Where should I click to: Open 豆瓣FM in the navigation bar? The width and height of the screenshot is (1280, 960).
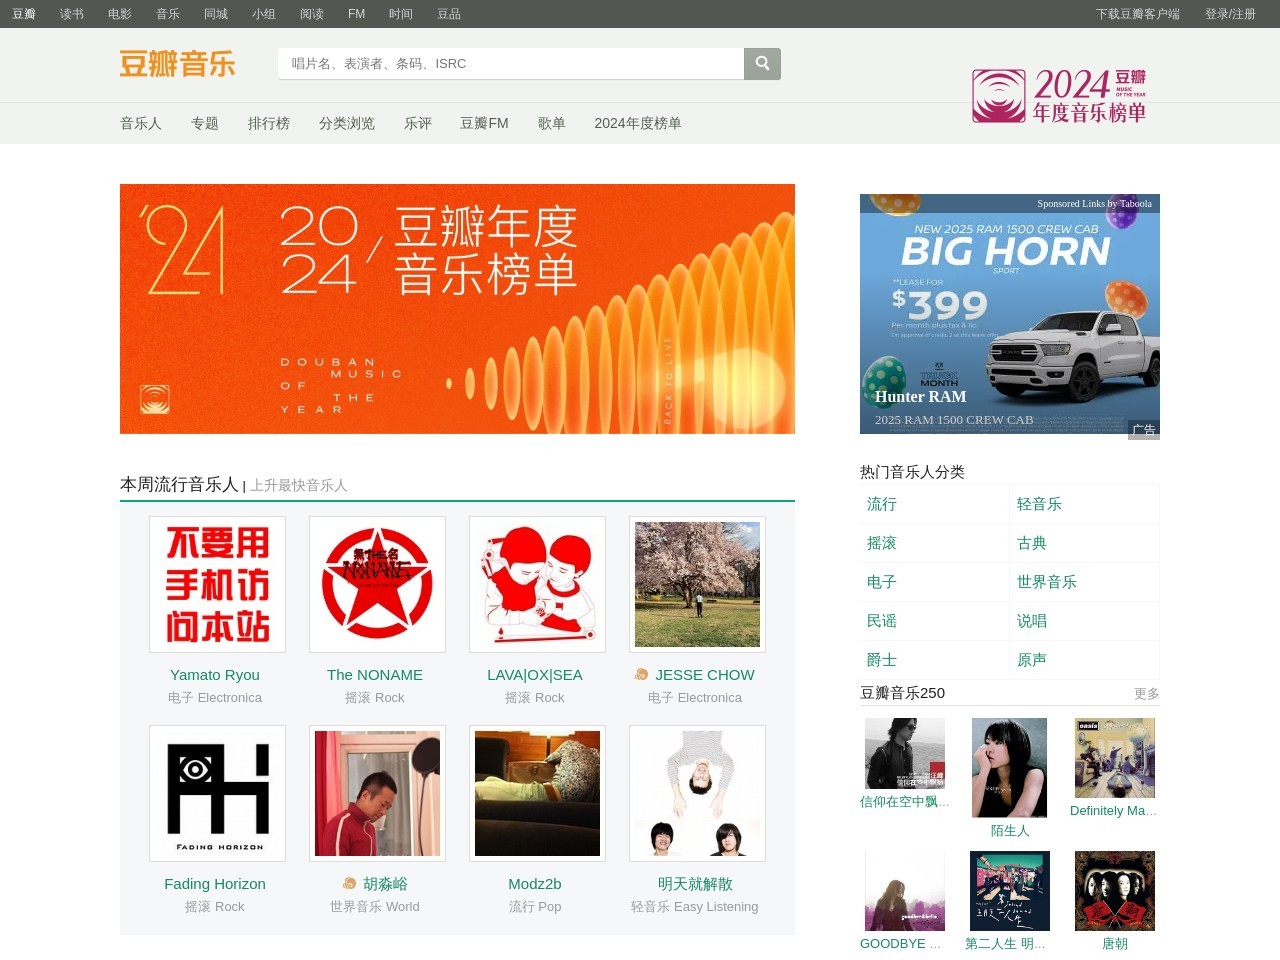pos(484,123)
